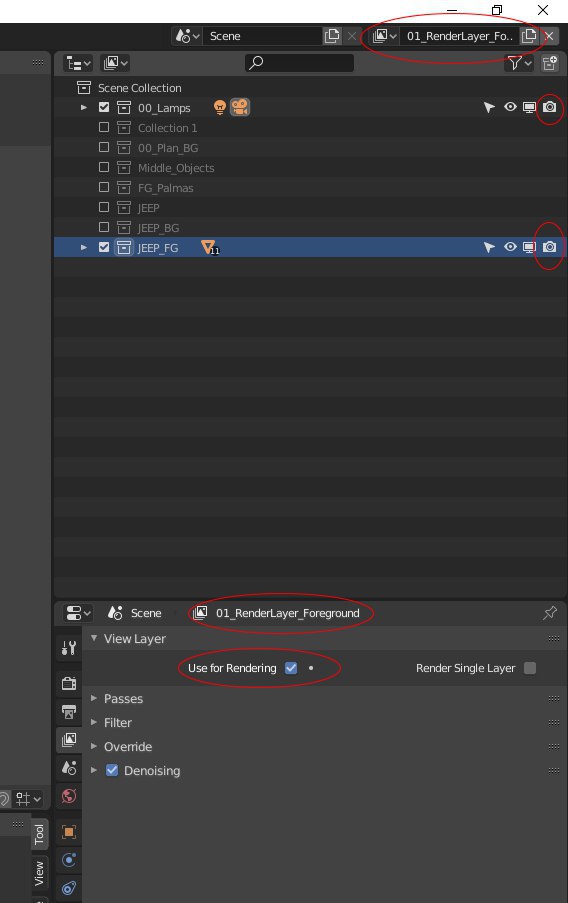Collapse the View Layer panel

(x=94, y=638)
